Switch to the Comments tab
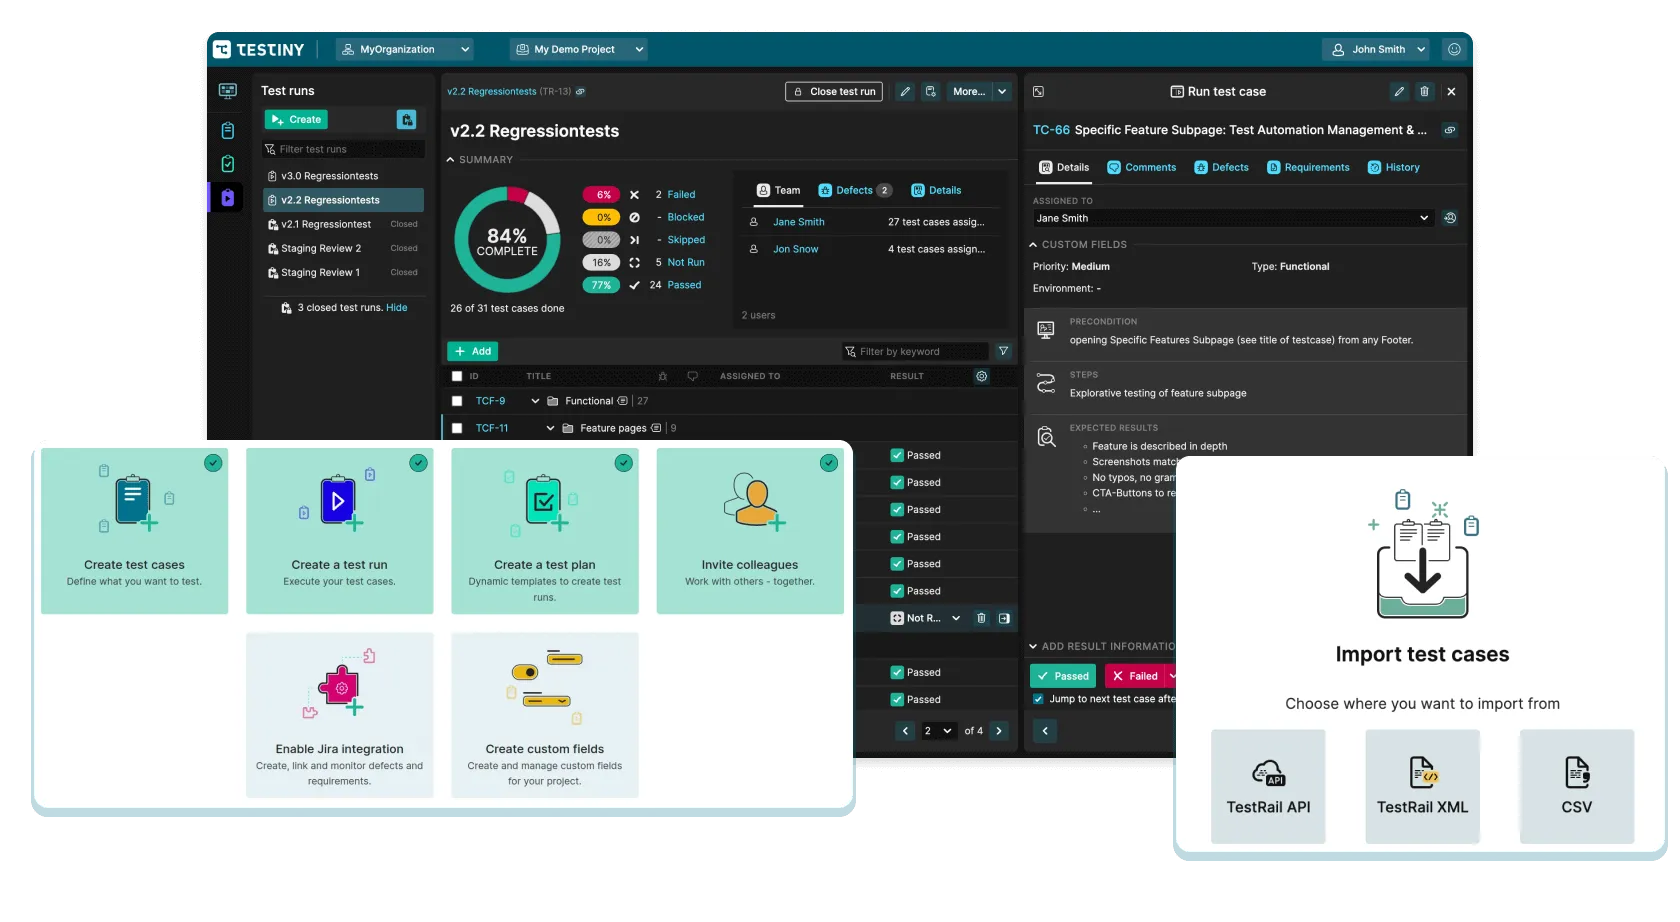1680x922 pixels. click(x=1141, y=167)
